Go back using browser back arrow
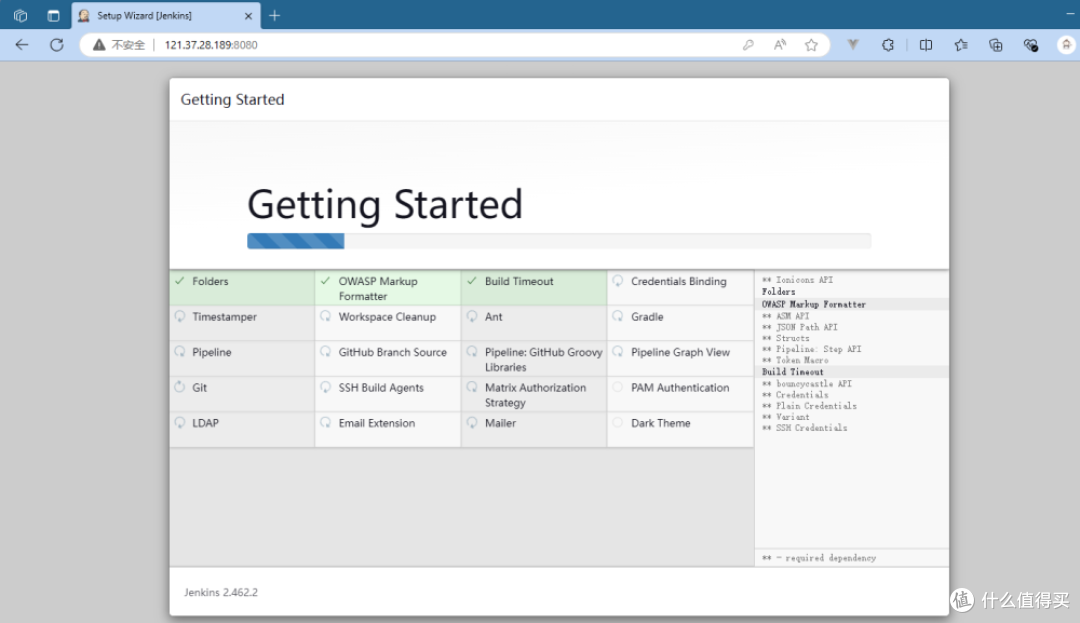The width and height of the screenshot is (1080, 623). coord(22,45)
